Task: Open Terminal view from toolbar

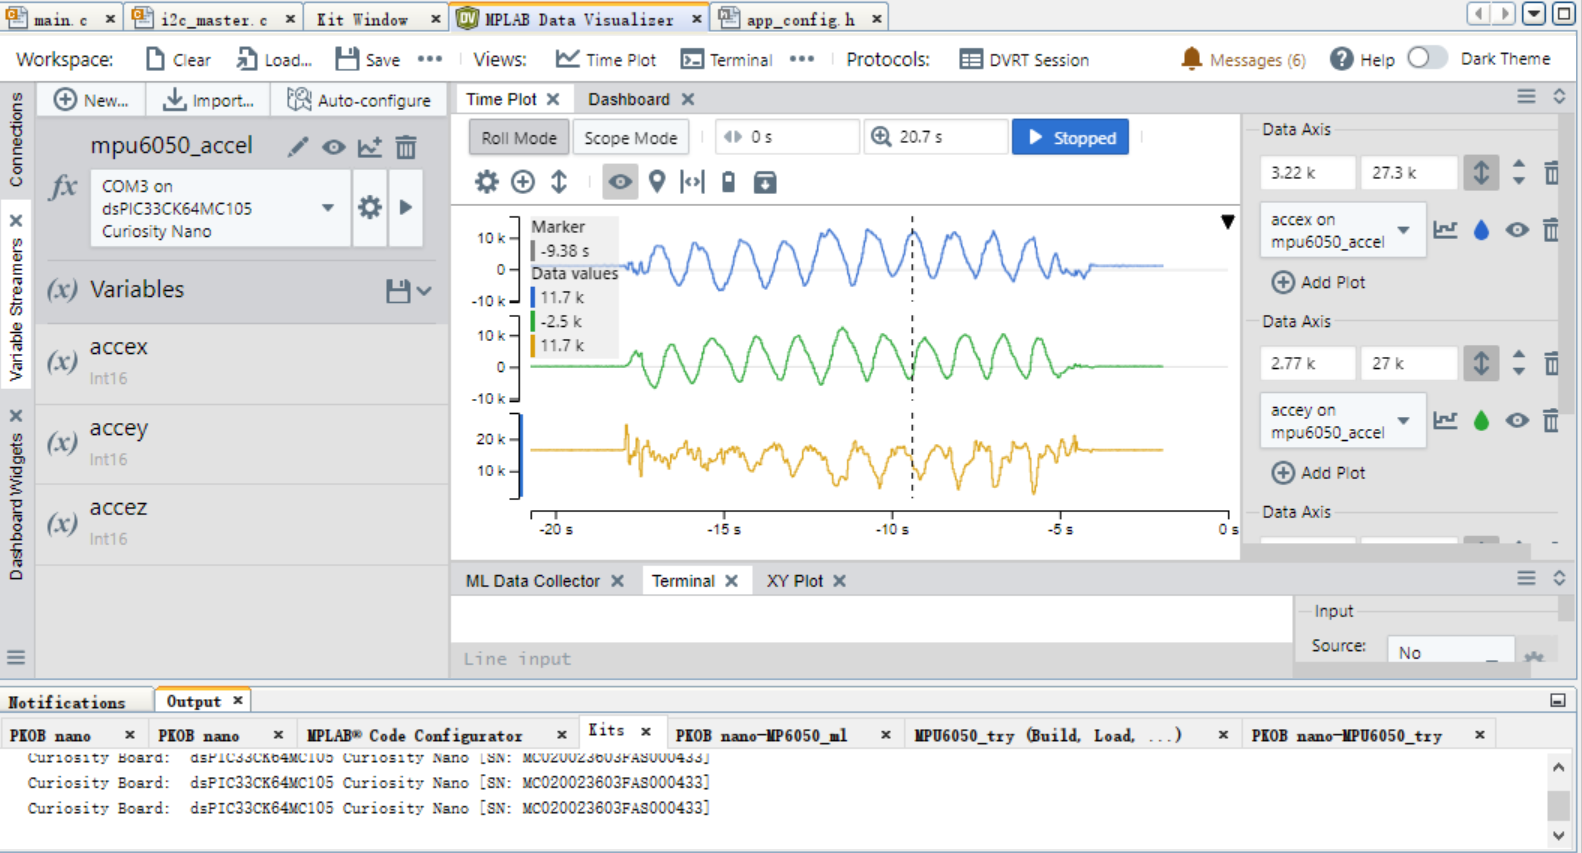Action: (x=726, y=59)
